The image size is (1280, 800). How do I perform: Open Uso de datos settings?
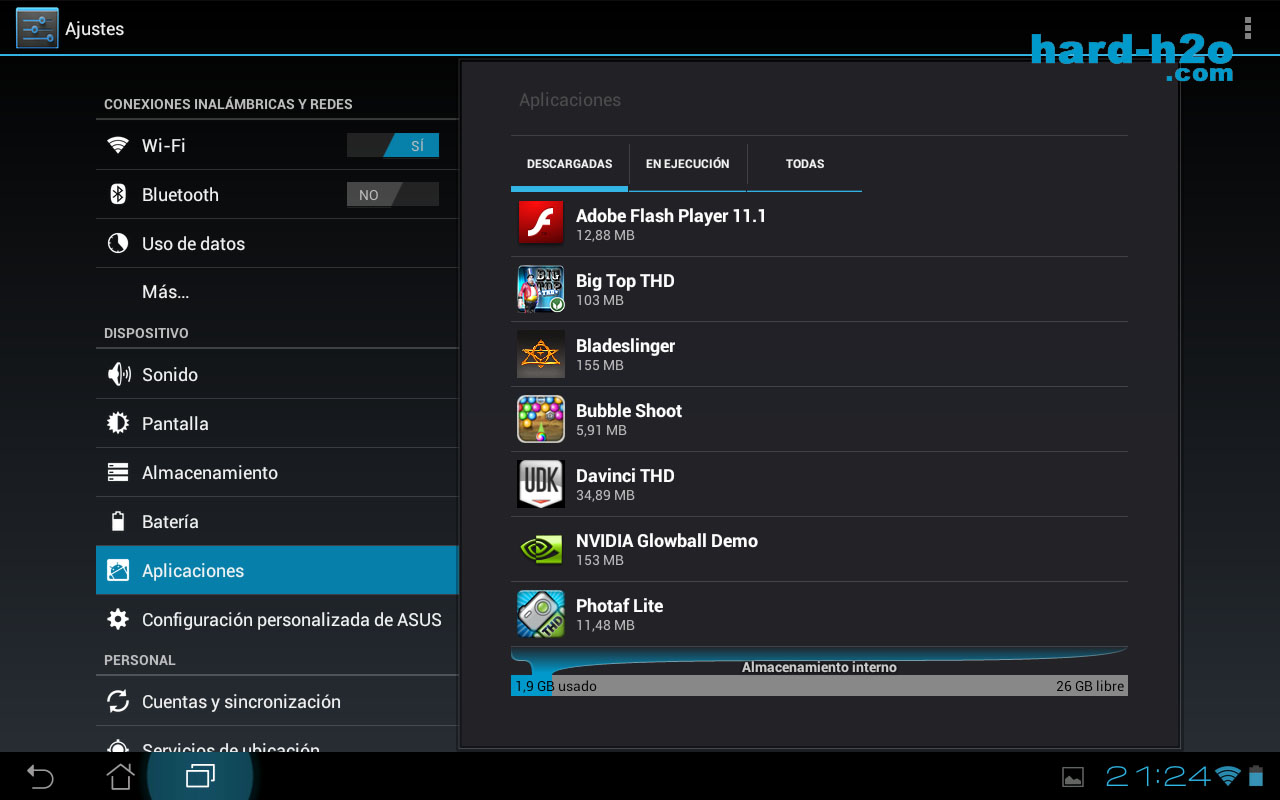277,243
